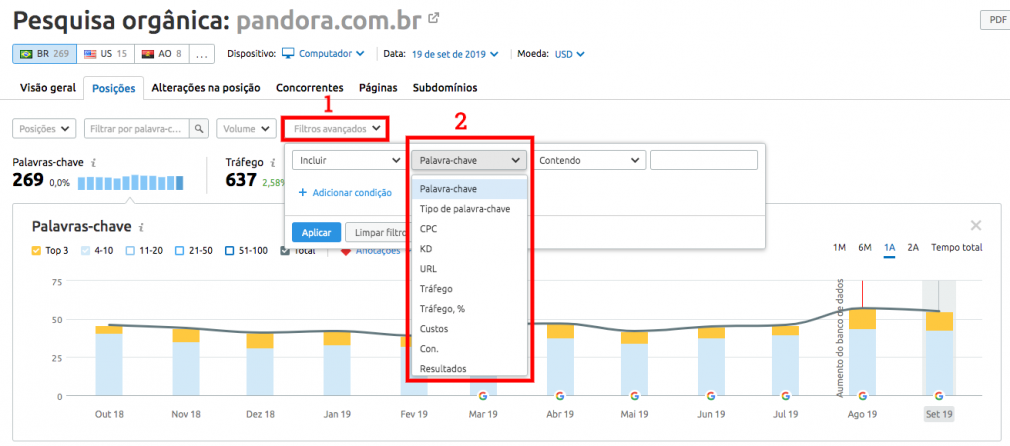
Task: Select Tipo de palavra-chave option
Action: point(470,209)
